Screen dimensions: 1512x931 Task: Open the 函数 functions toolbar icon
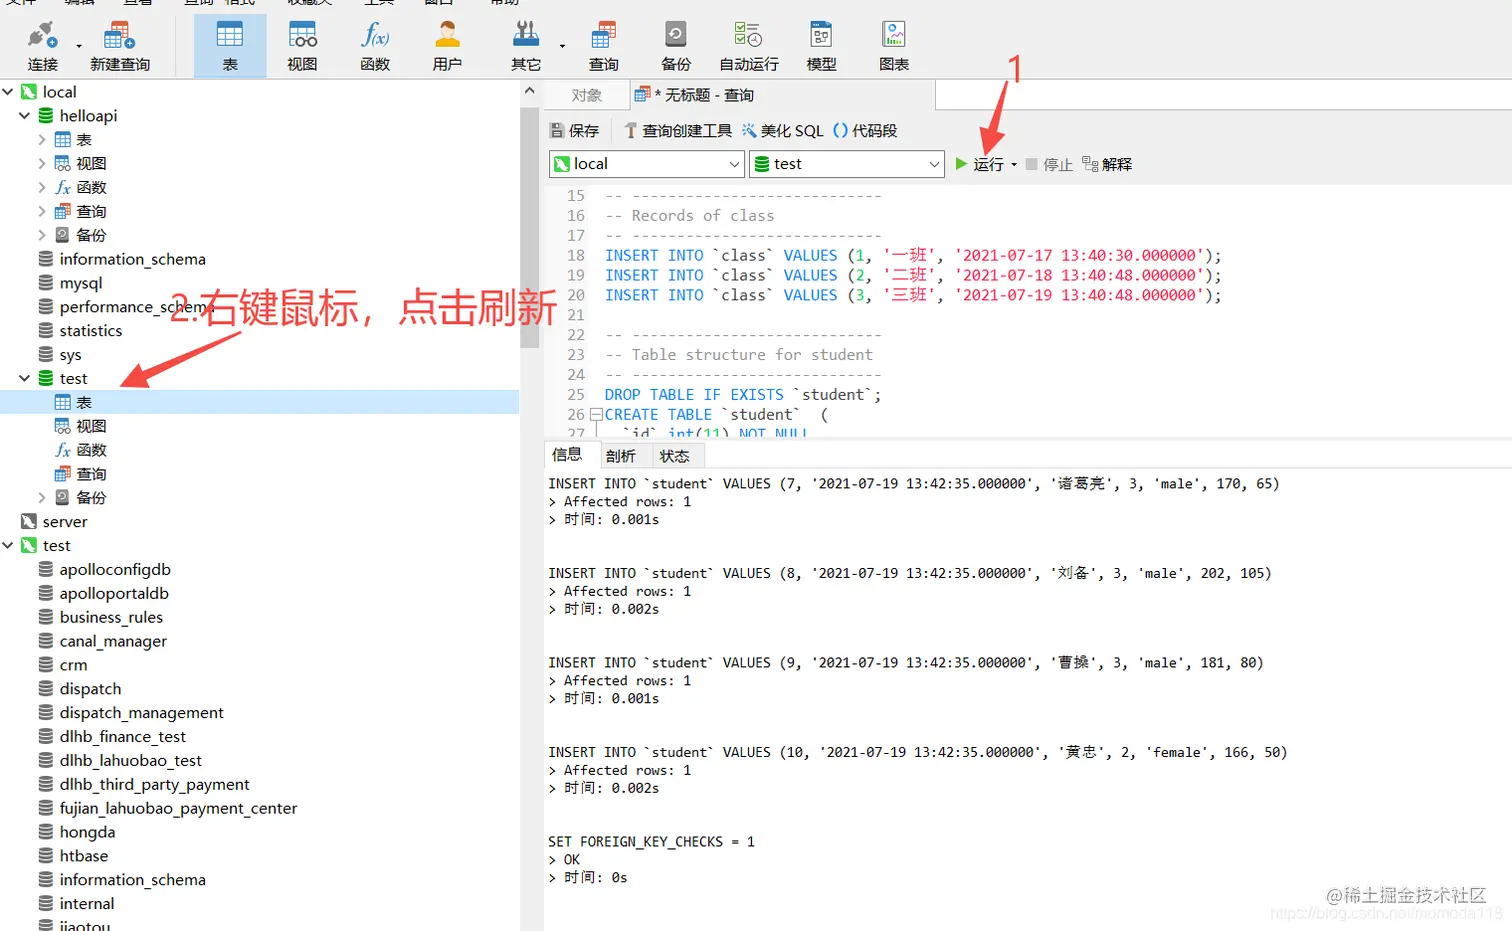coord(375,46)
